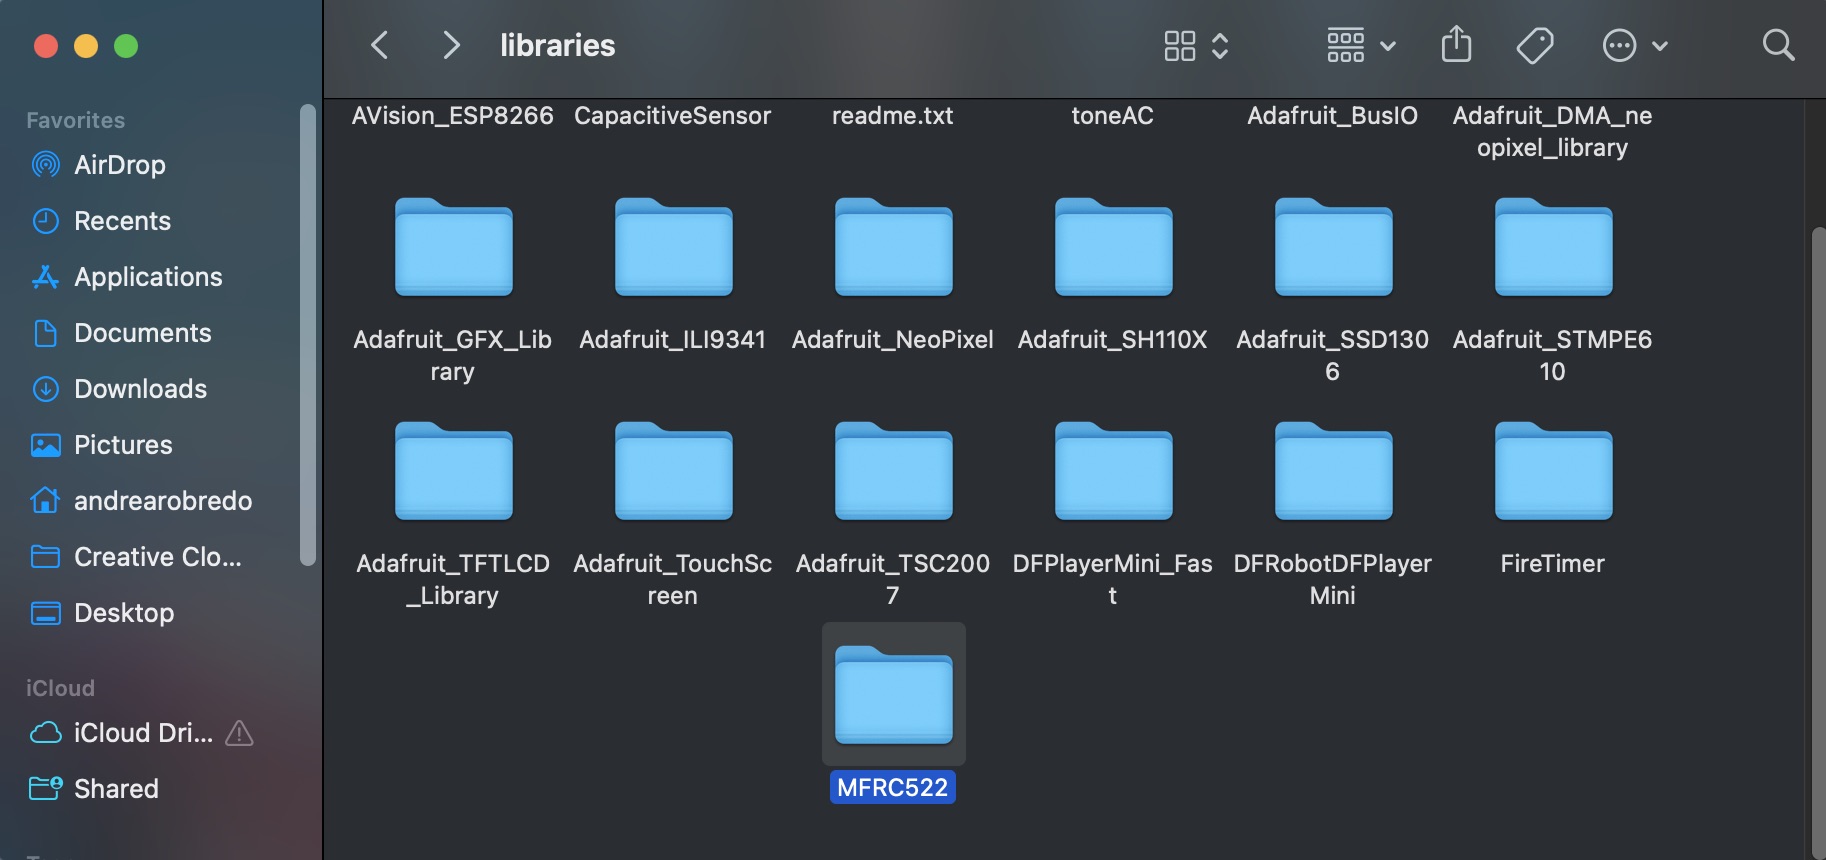This screenshot has height=860, width=1826.
Task: Select the DFPlayerMini_Fast folder icon
Action: click(1113, 471)
